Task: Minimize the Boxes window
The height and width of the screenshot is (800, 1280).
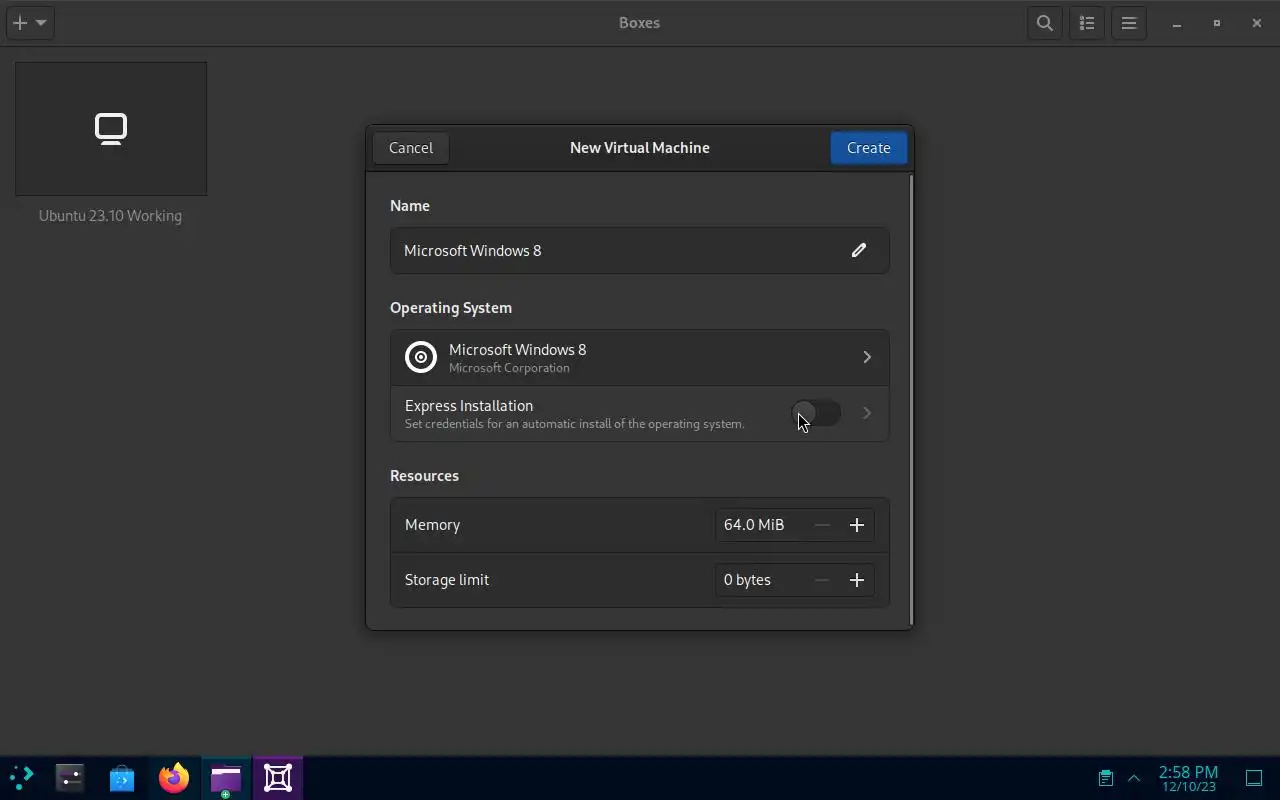Action: [1177, 23]
